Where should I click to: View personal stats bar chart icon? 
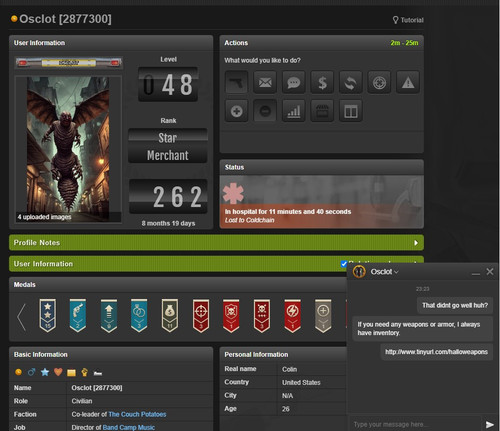point(294,111)
